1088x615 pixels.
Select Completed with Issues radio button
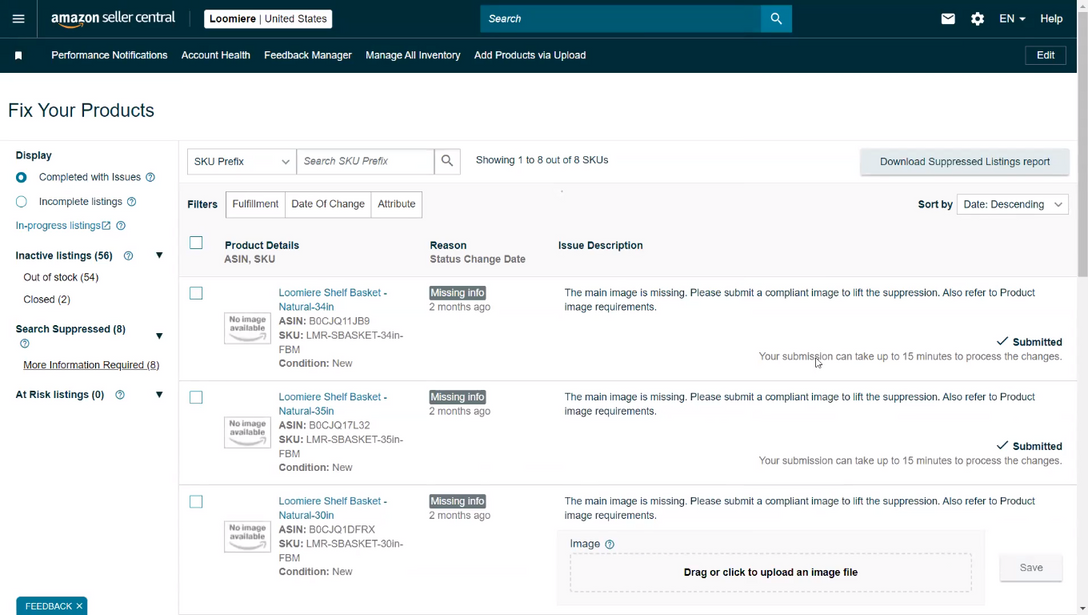pyautogui.click(x=22, y=178)
